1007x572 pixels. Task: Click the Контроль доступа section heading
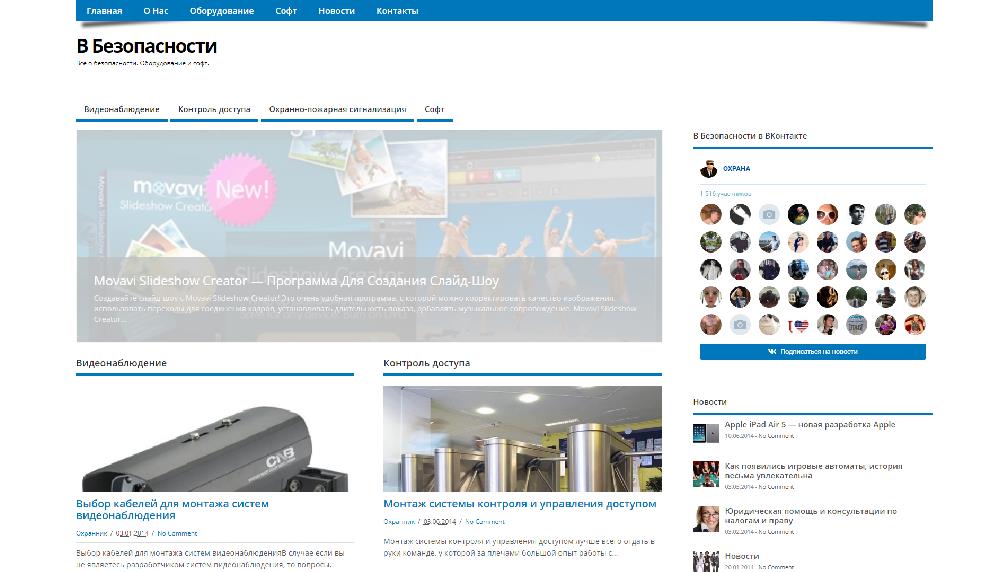[x=426, y=363]
